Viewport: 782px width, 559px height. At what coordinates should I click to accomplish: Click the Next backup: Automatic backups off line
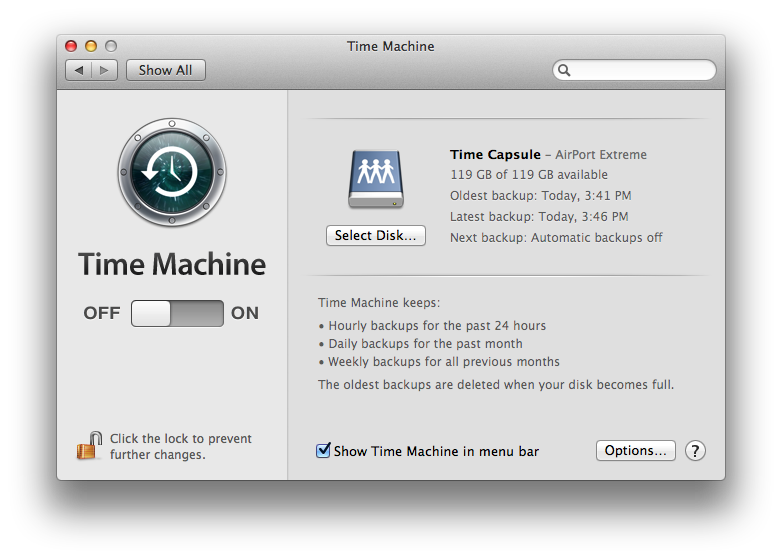point(556,238)
